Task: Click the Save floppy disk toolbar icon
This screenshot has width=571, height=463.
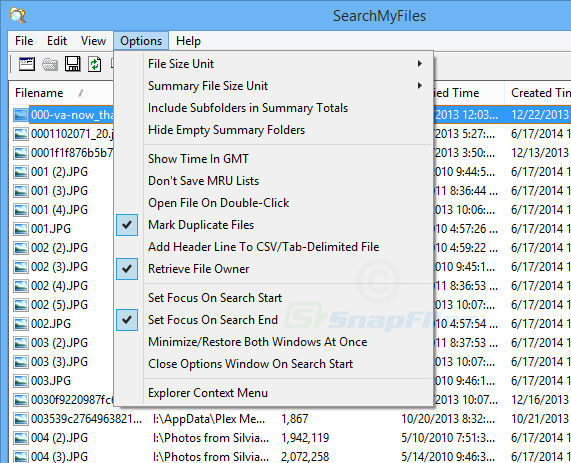Action: click(x=72, y=64)
